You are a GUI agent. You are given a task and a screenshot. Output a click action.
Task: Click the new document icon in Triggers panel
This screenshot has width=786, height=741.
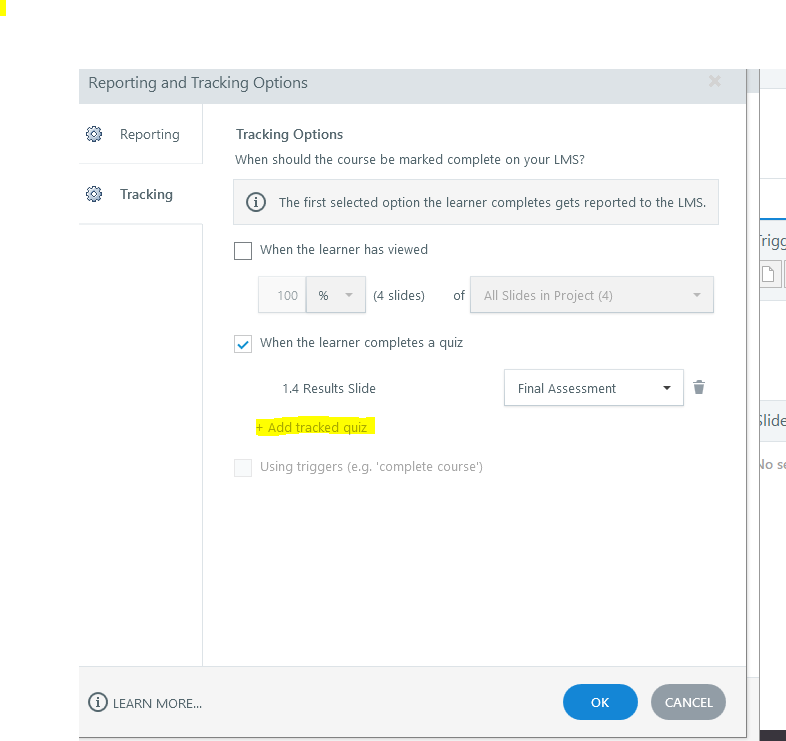(768, 274)
